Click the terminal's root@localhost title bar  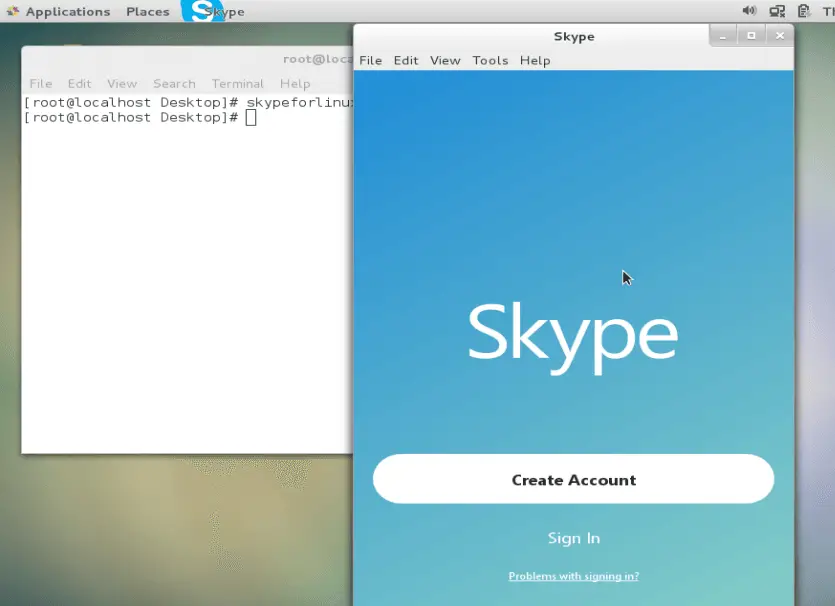(187, 59)
